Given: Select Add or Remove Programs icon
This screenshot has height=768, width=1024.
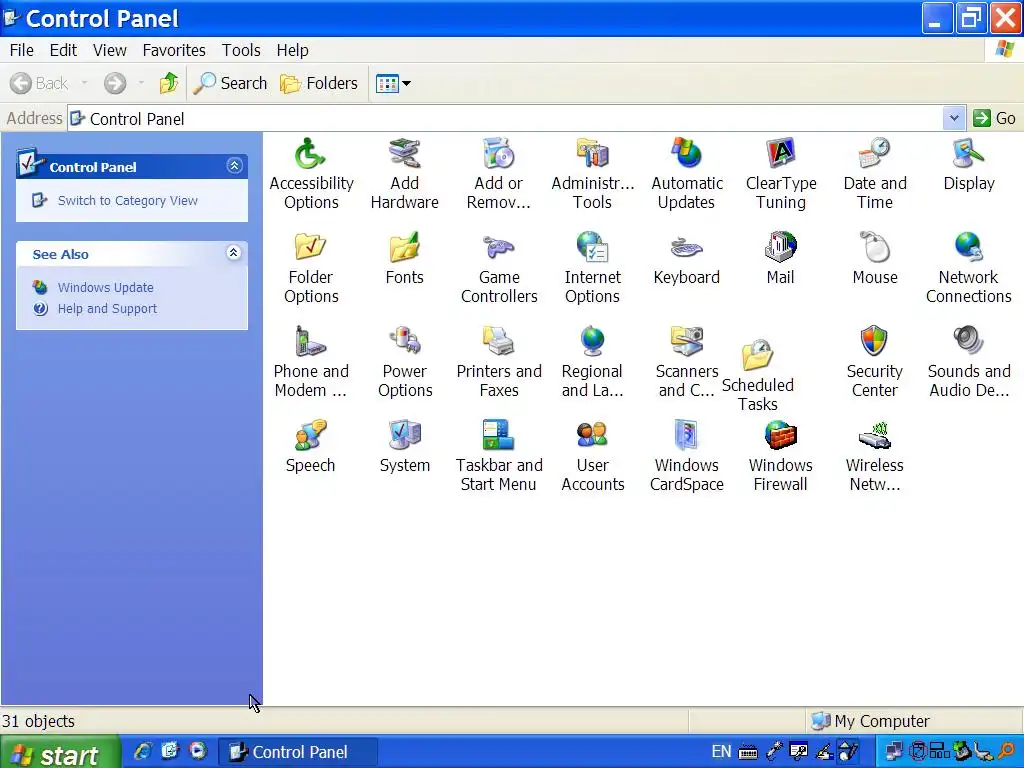Looking at the screenshot, I should coord(498,154).
